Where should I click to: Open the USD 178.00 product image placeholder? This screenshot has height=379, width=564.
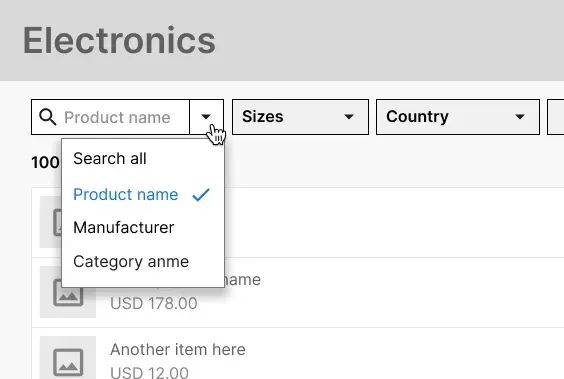[x=68, y=292]
